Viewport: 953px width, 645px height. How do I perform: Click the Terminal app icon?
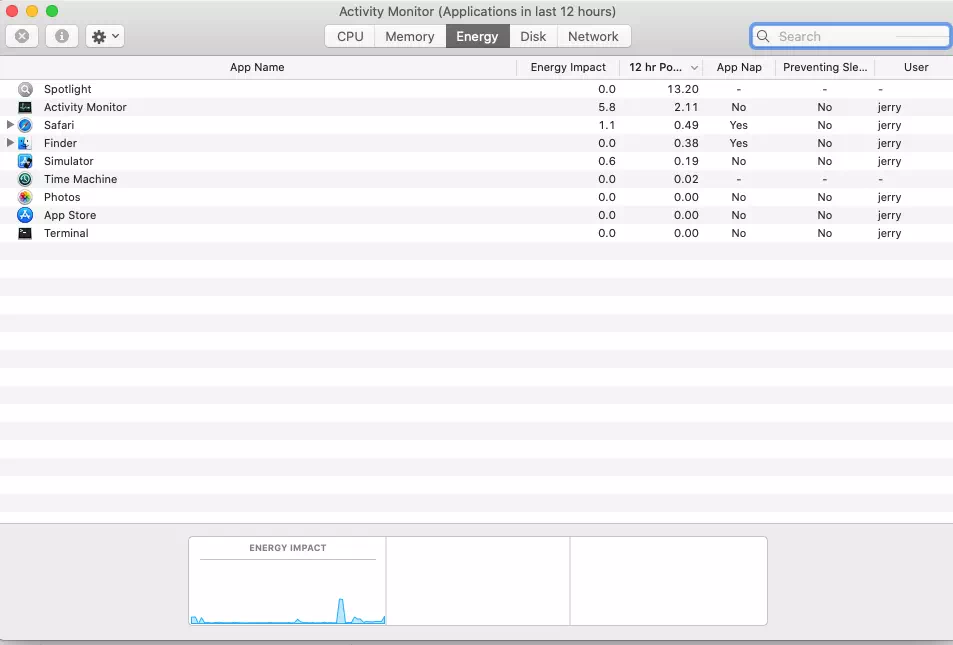coord(25,233)
